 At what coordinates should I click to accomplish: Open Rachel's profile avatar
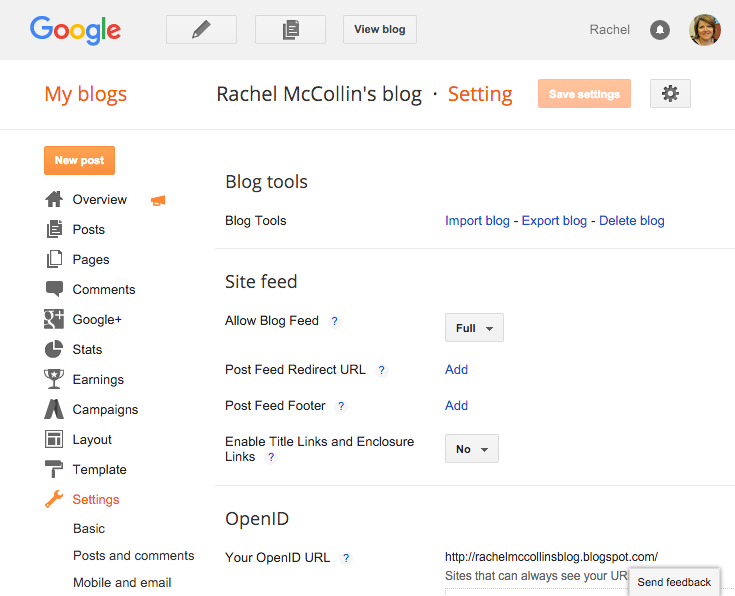[705, 30]
